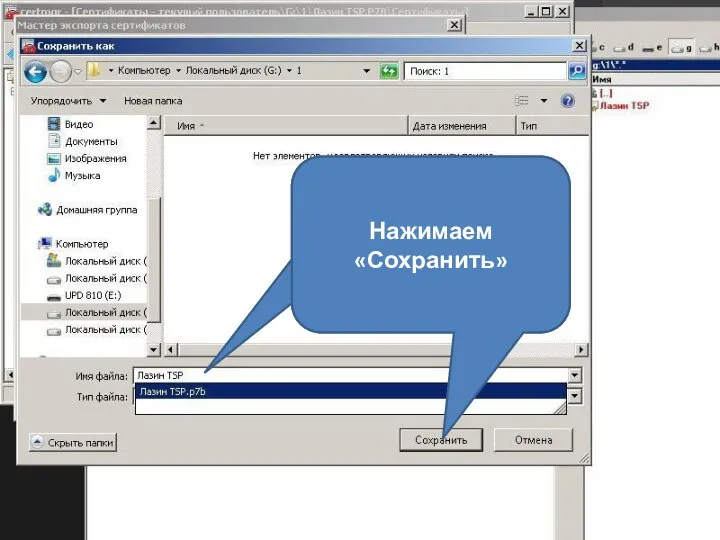
Task: Open the Имя файла dropdown arrow
Action: (x=574, y=376)
